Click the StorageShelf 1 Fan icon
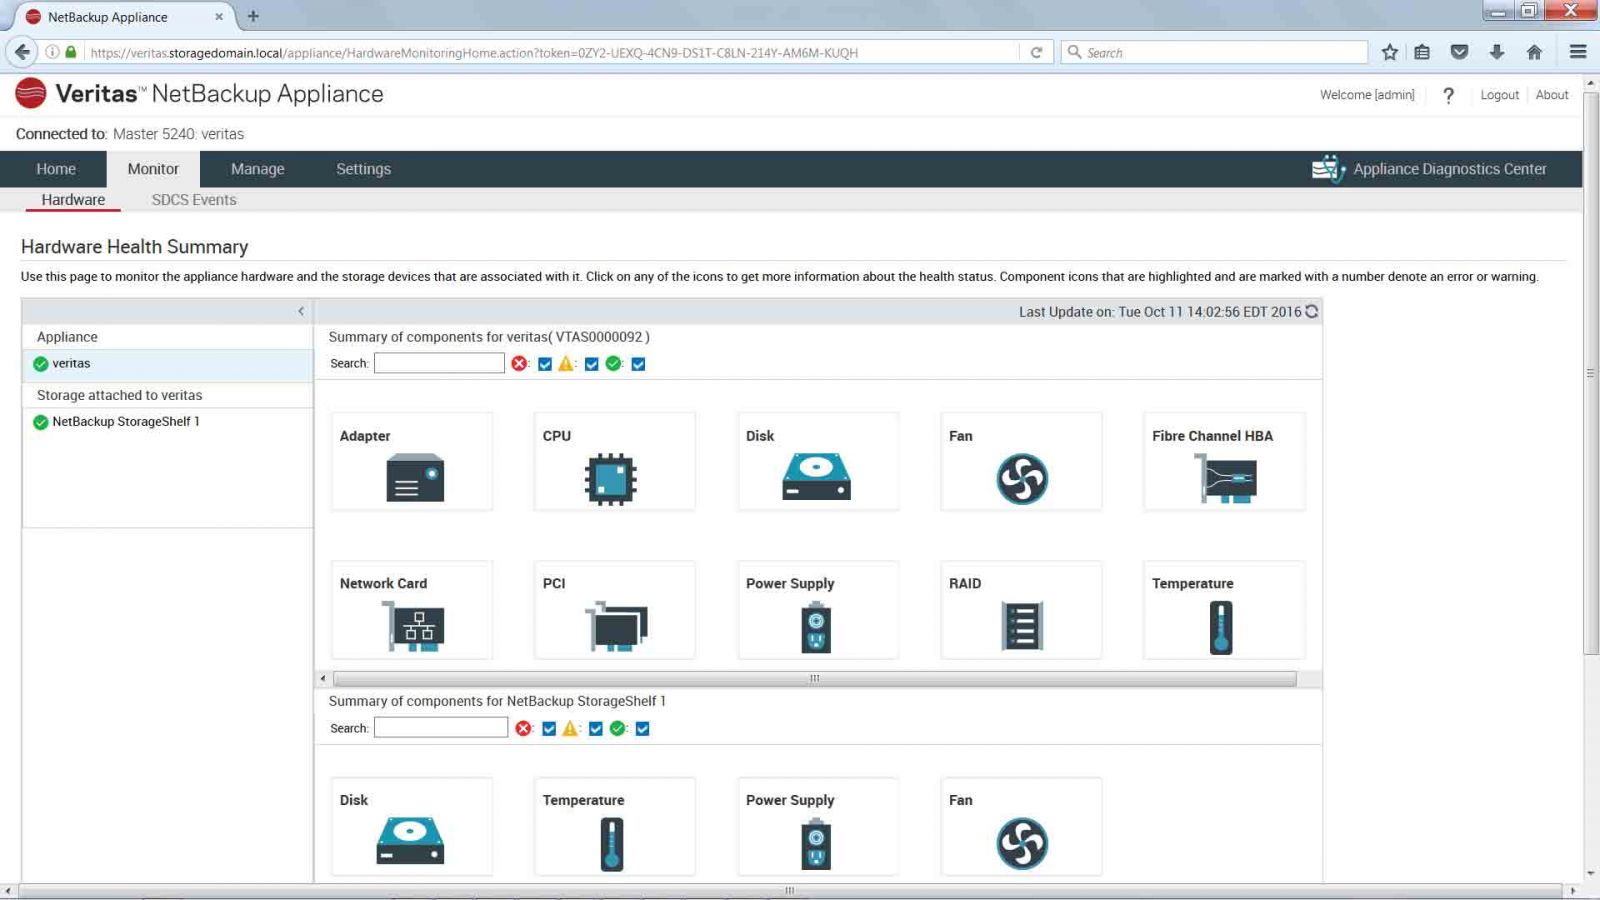The height and width of the screenshot is (900, 1600). tap(1022, 843)
